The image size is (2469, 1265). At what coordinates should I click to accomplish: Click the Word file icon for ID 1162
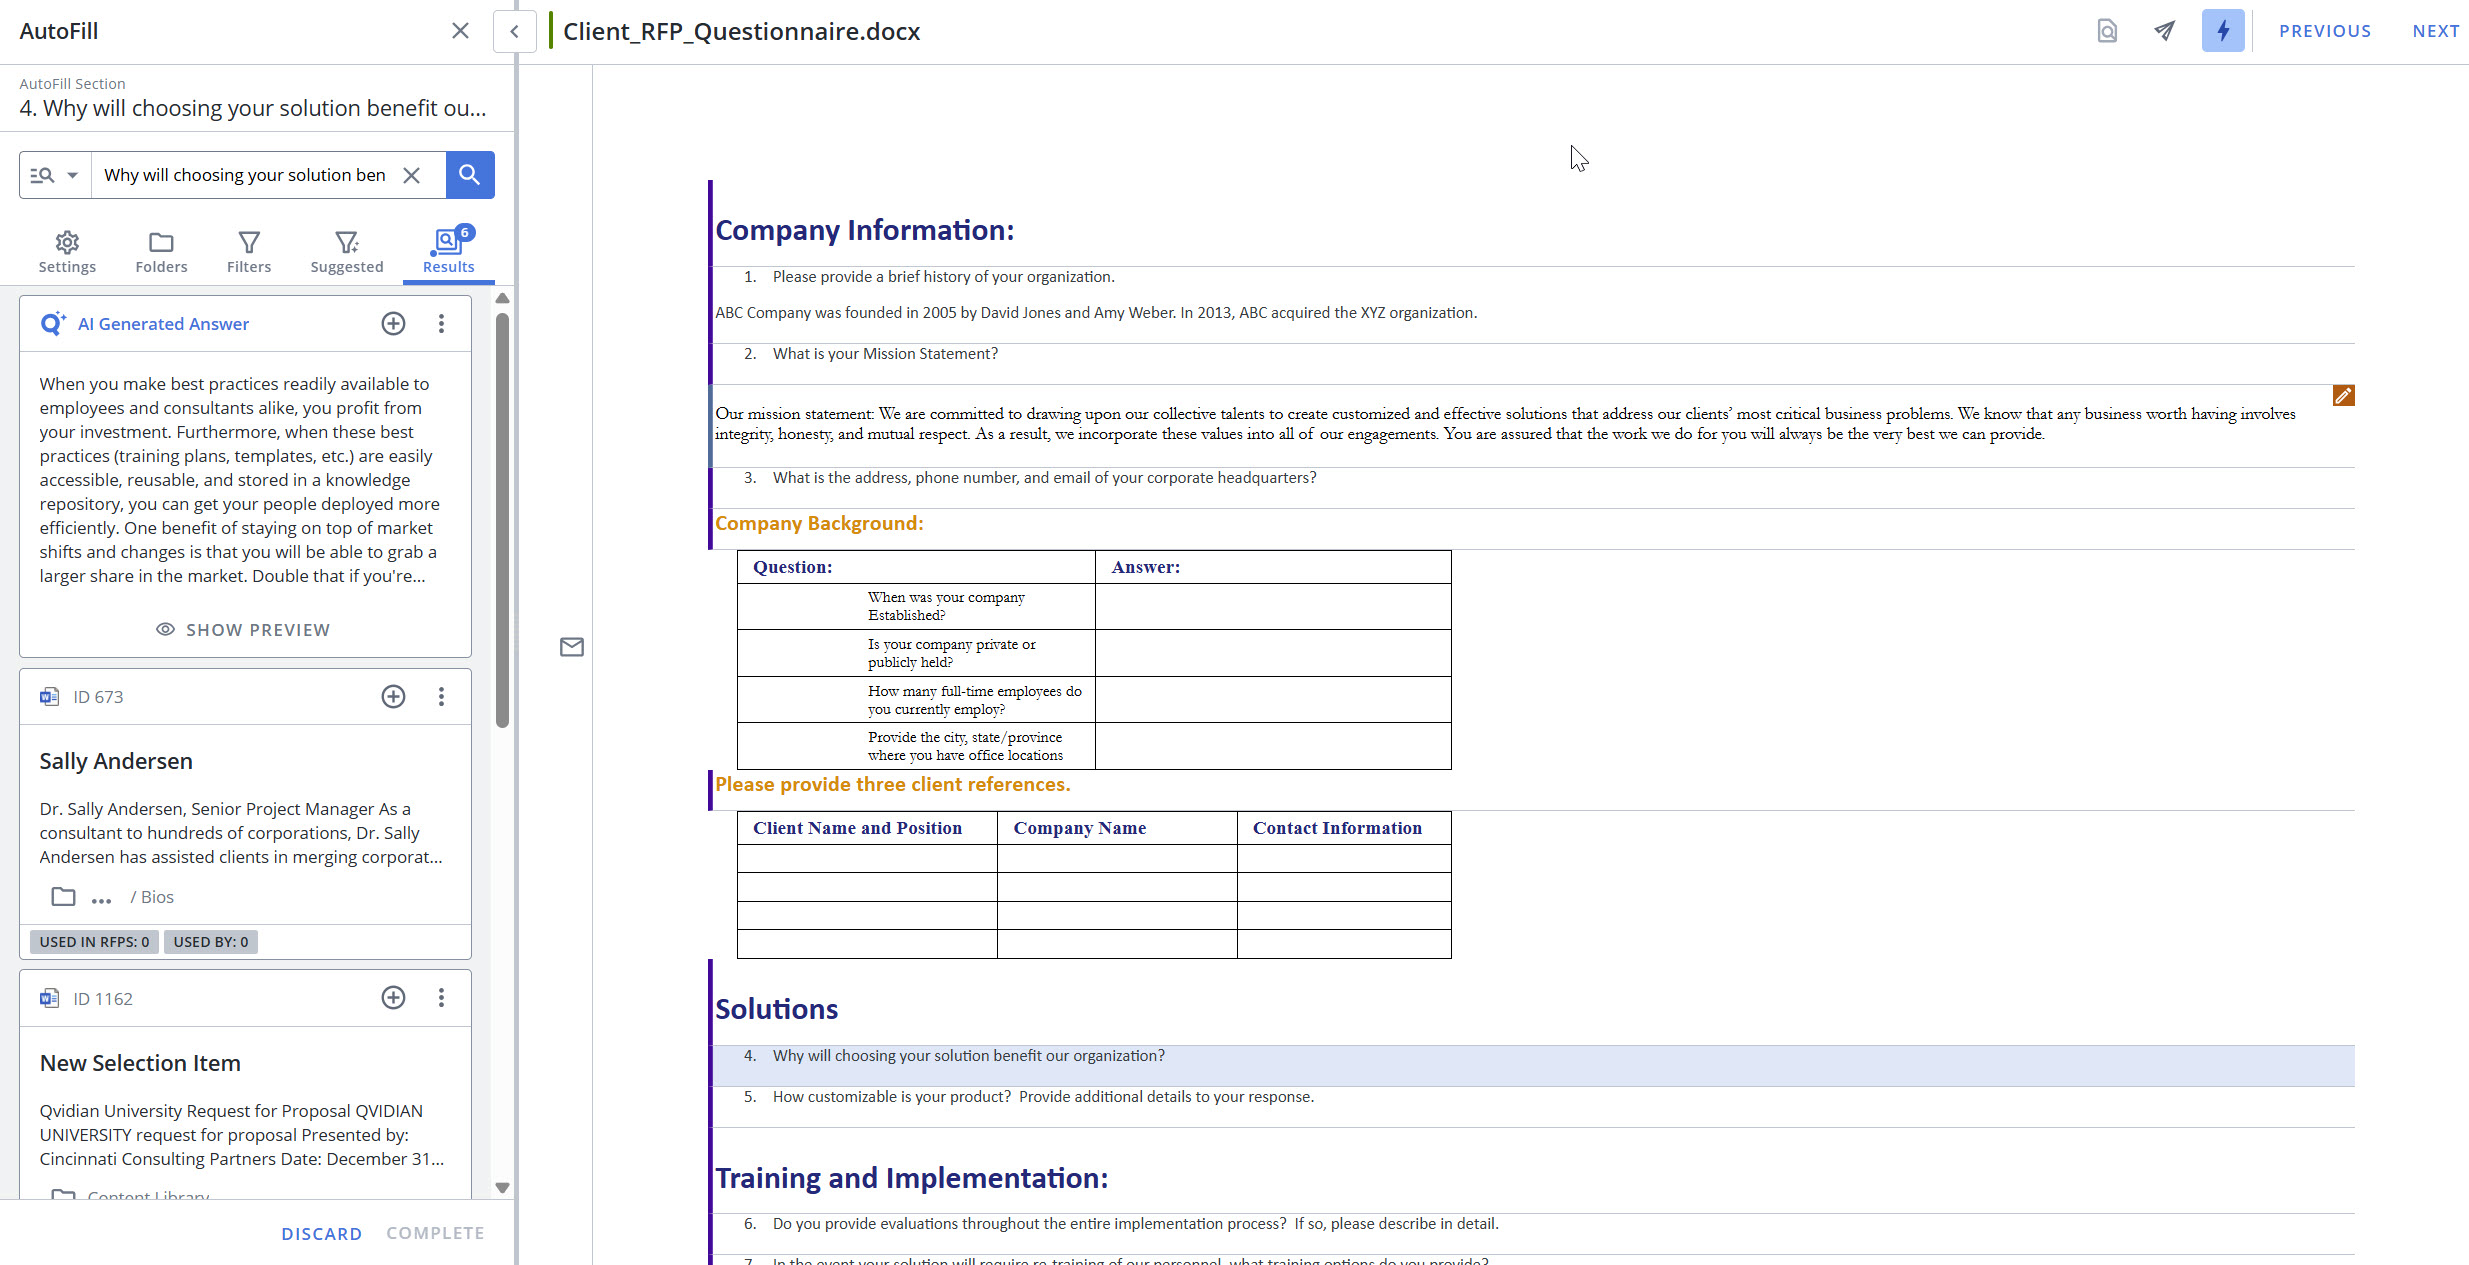49,998
